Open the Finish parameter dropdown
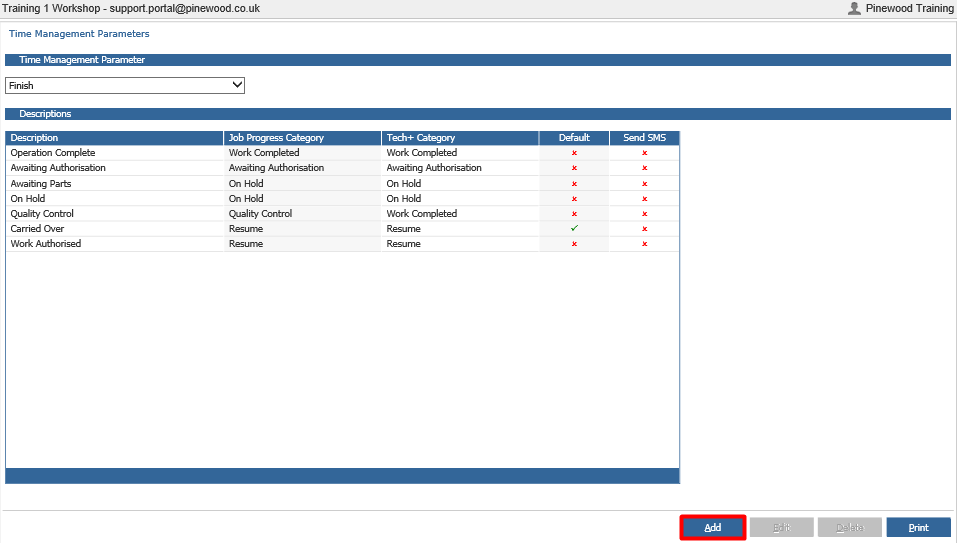 click(125, 85)
